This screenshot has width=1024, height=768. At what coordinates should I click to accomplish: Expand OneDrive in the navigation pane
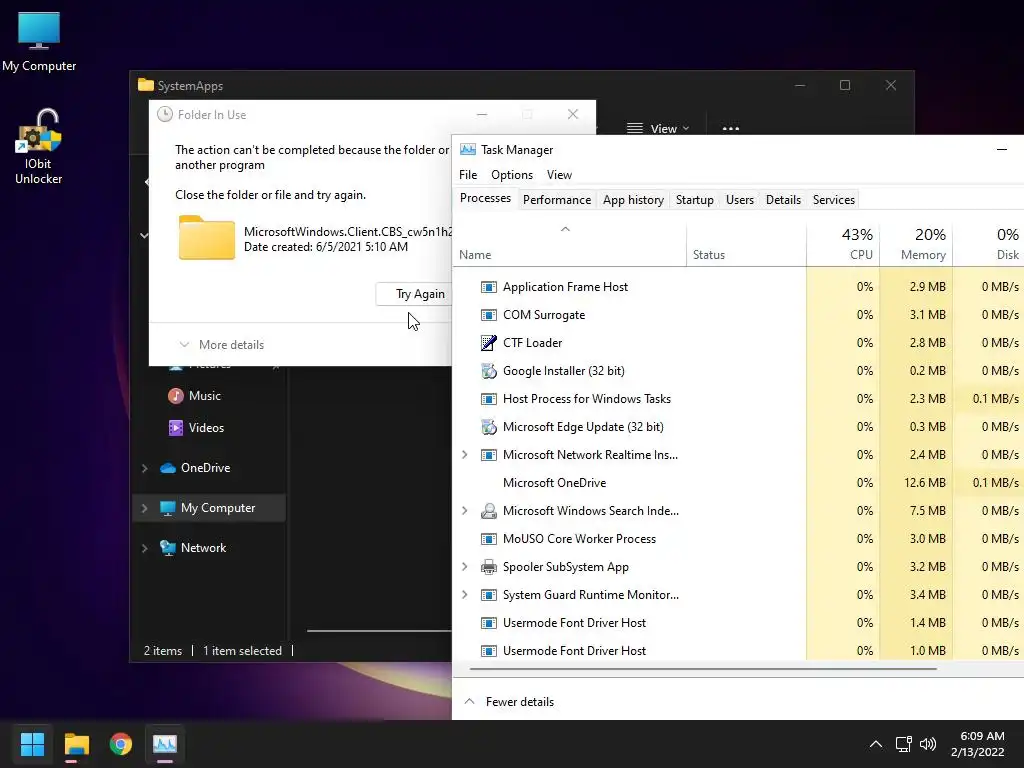[x=144, y=468]
